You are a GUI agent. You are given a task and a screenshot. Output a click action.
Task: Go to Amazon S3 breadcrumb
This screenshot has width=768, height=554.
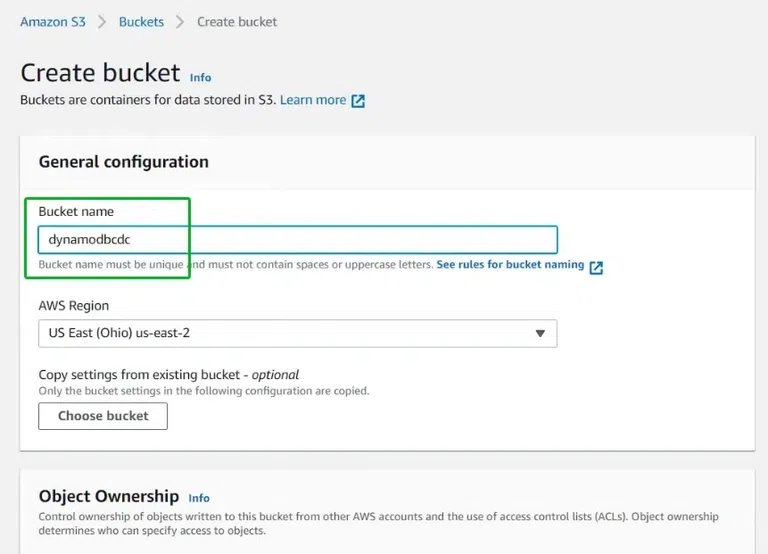coord(52,21)
